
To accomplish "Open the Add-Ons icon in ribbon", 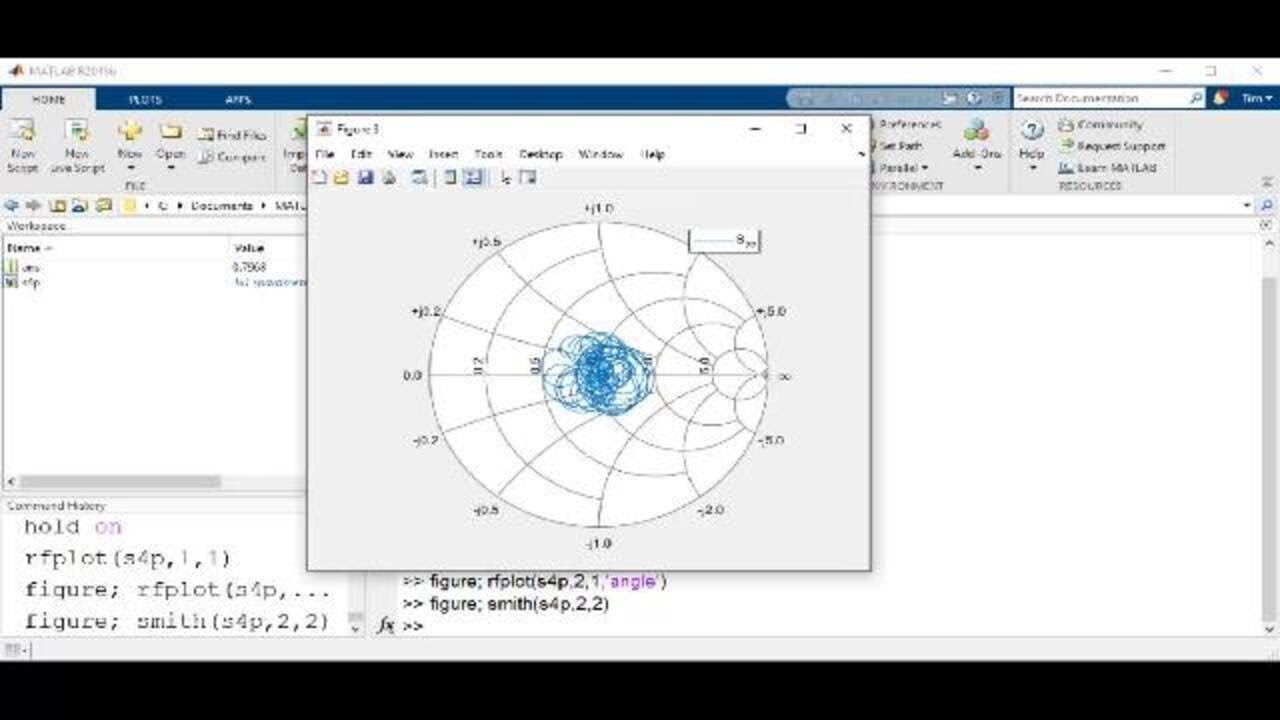I will 977,131.
